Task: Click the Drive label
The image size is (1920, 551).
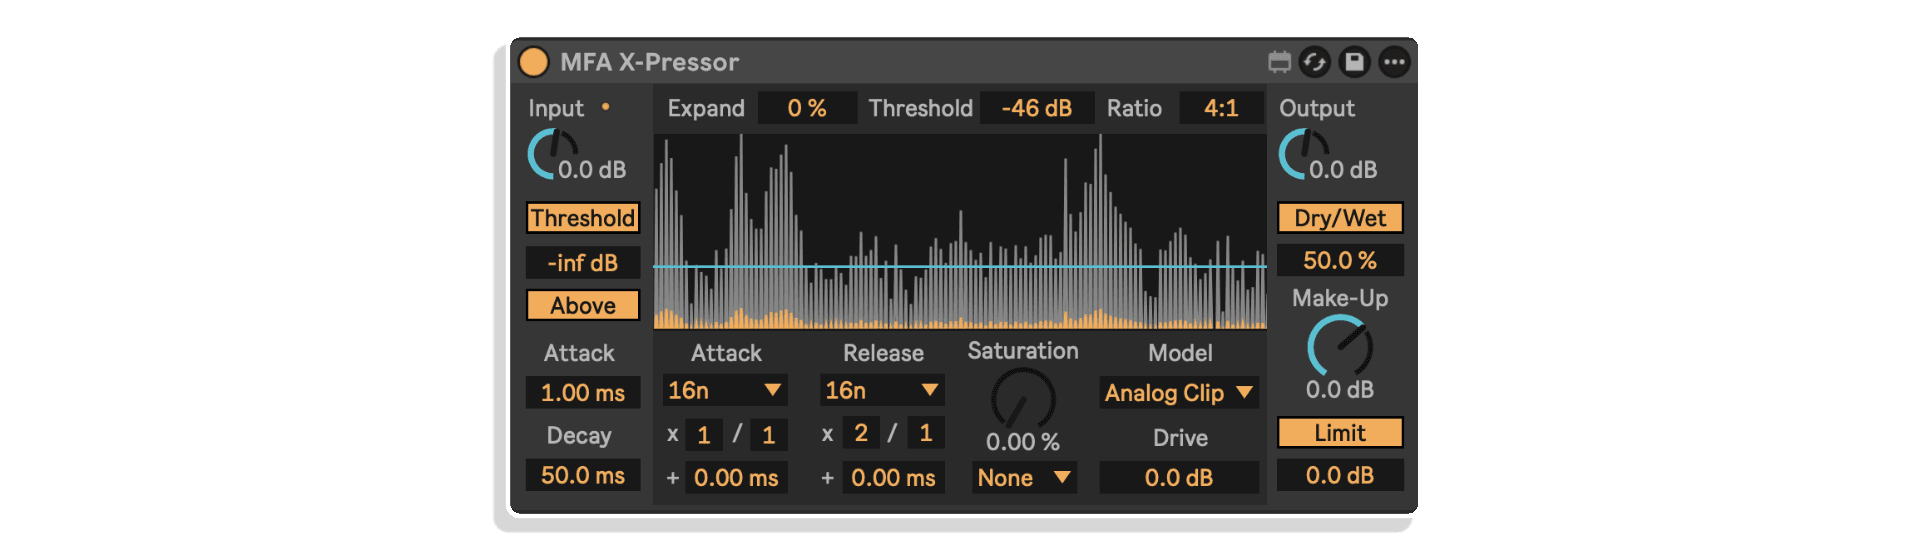Action: [x=1180, y=438]
